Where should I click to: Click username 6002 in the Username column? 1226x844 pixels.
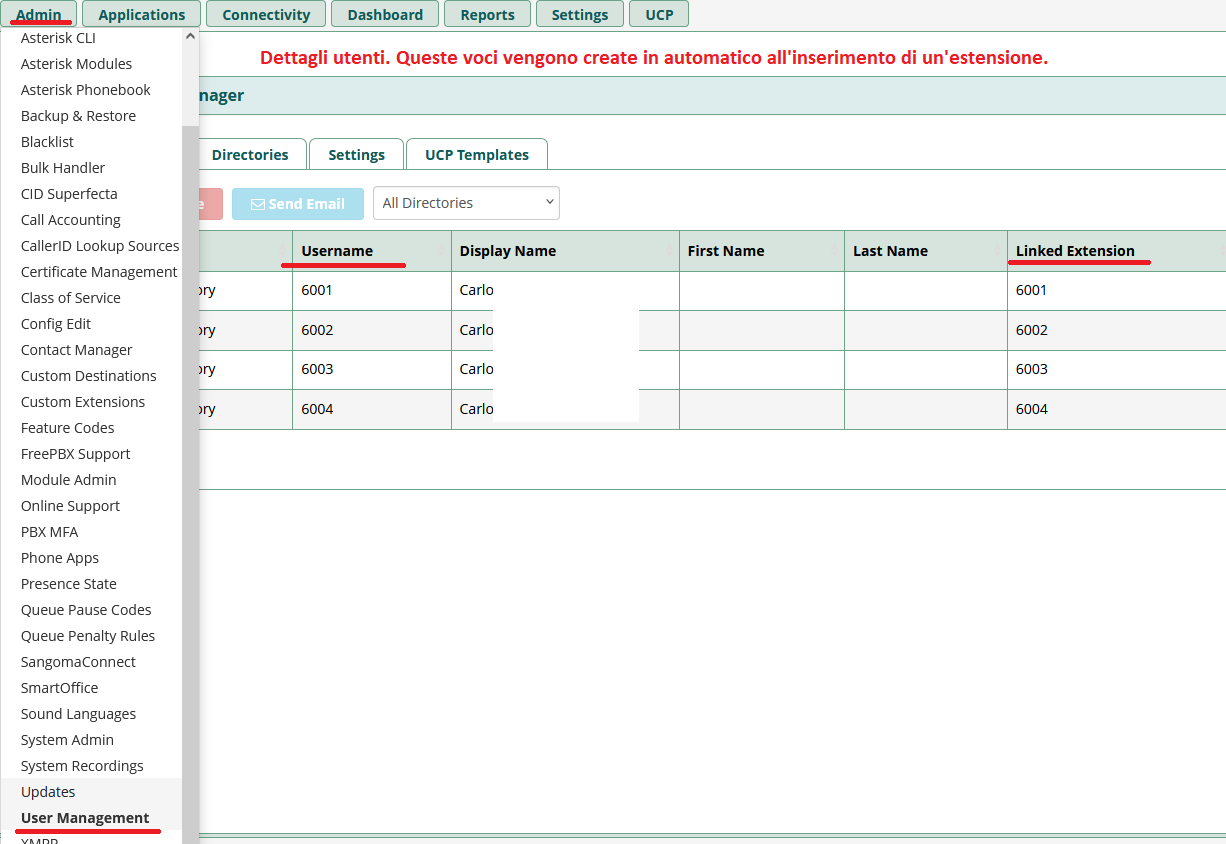click(317, 330)
